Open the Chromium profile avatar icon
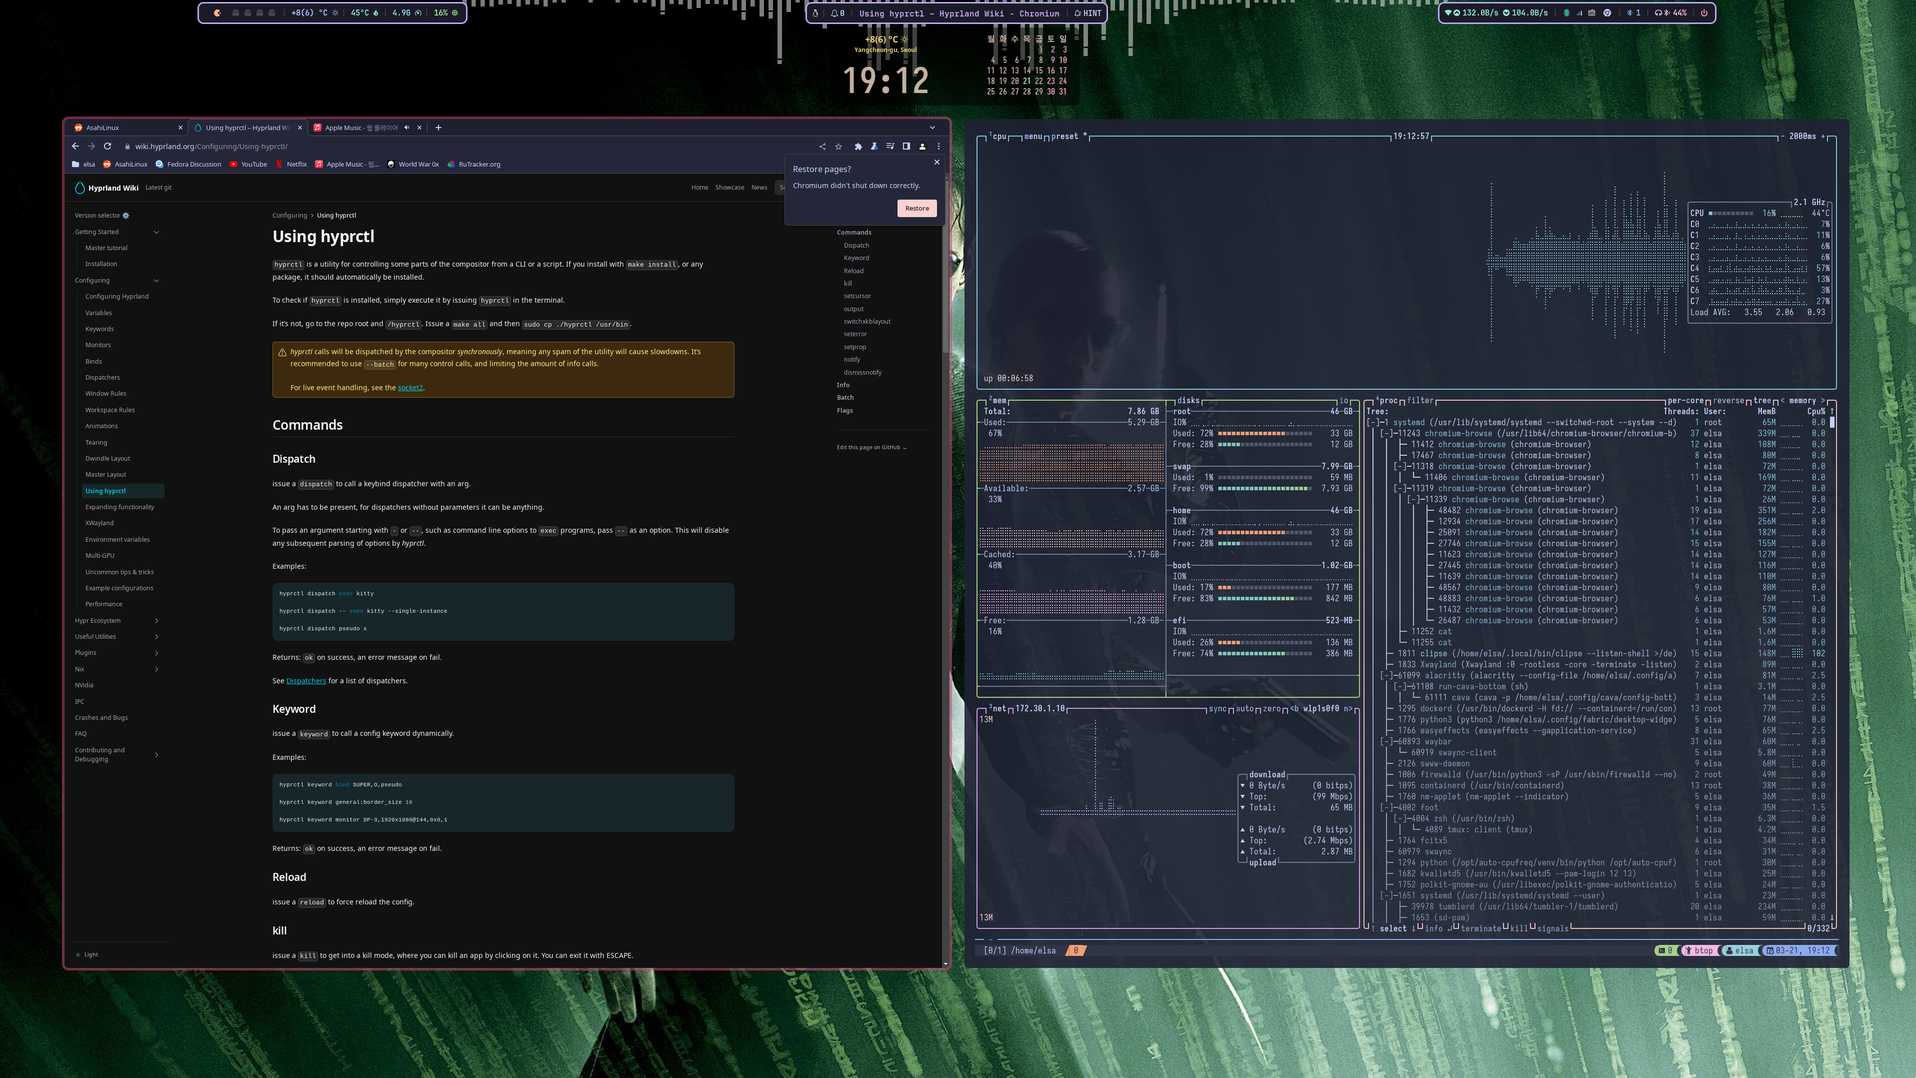Image resolution: width=1916 pixels, height=1078 pixels. coord(922,146)
